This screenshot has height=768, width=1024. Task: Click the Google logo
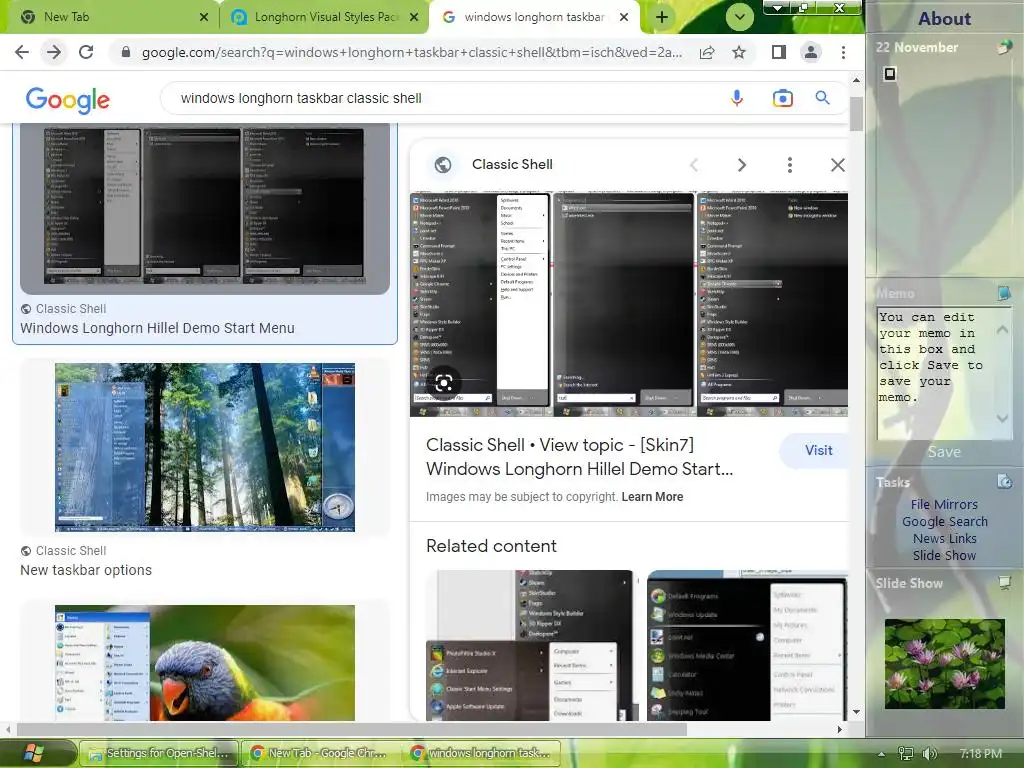(67, 99)
